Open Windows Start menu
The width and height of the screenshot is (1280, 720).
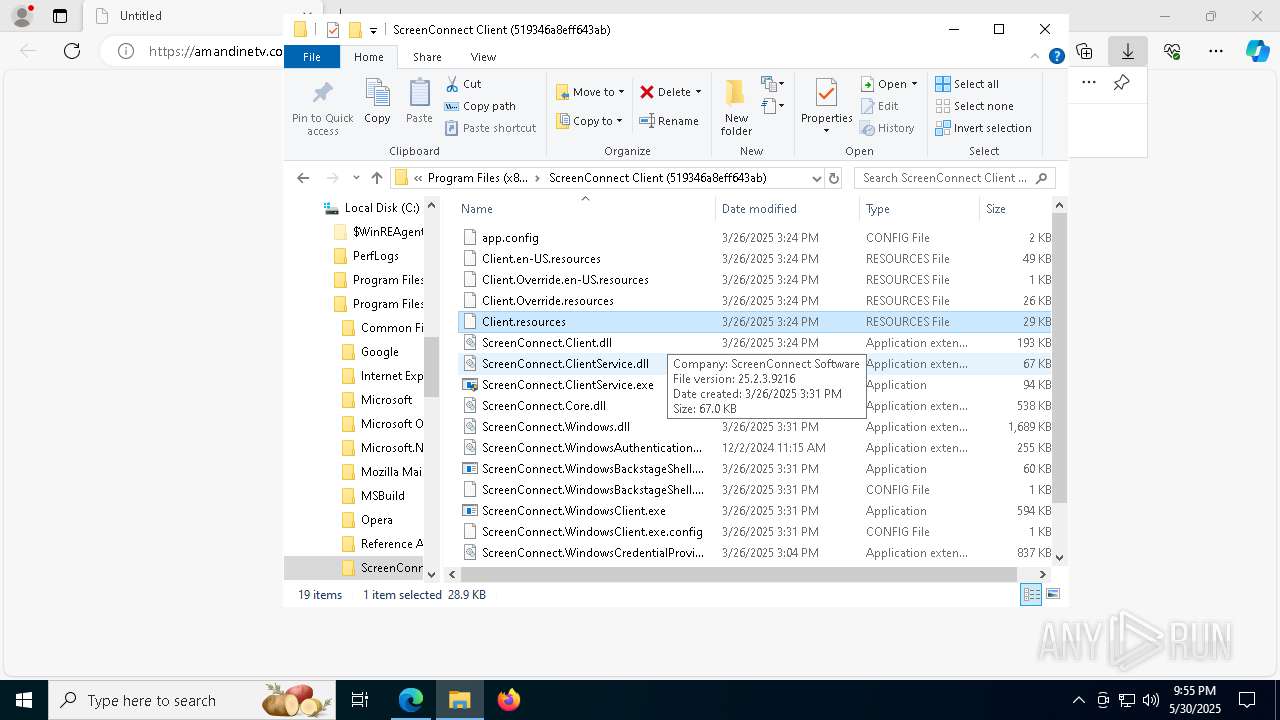coord(24,700)
